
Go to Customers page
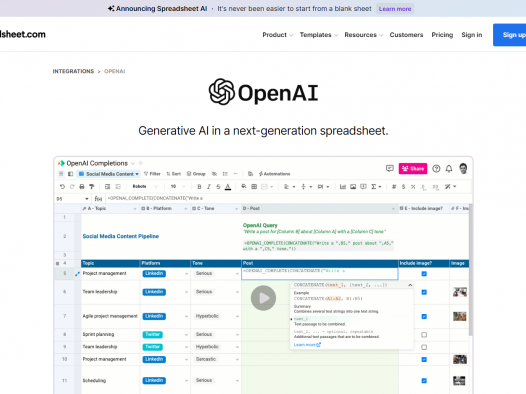tap(406, 35)
